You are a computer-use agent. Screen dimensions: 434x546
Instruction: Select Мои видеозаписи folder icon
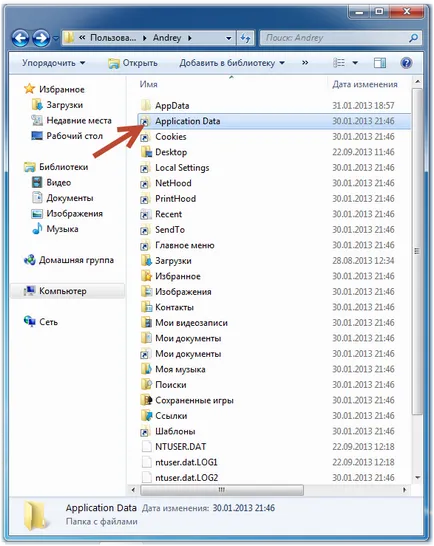(x=146, y=322)
